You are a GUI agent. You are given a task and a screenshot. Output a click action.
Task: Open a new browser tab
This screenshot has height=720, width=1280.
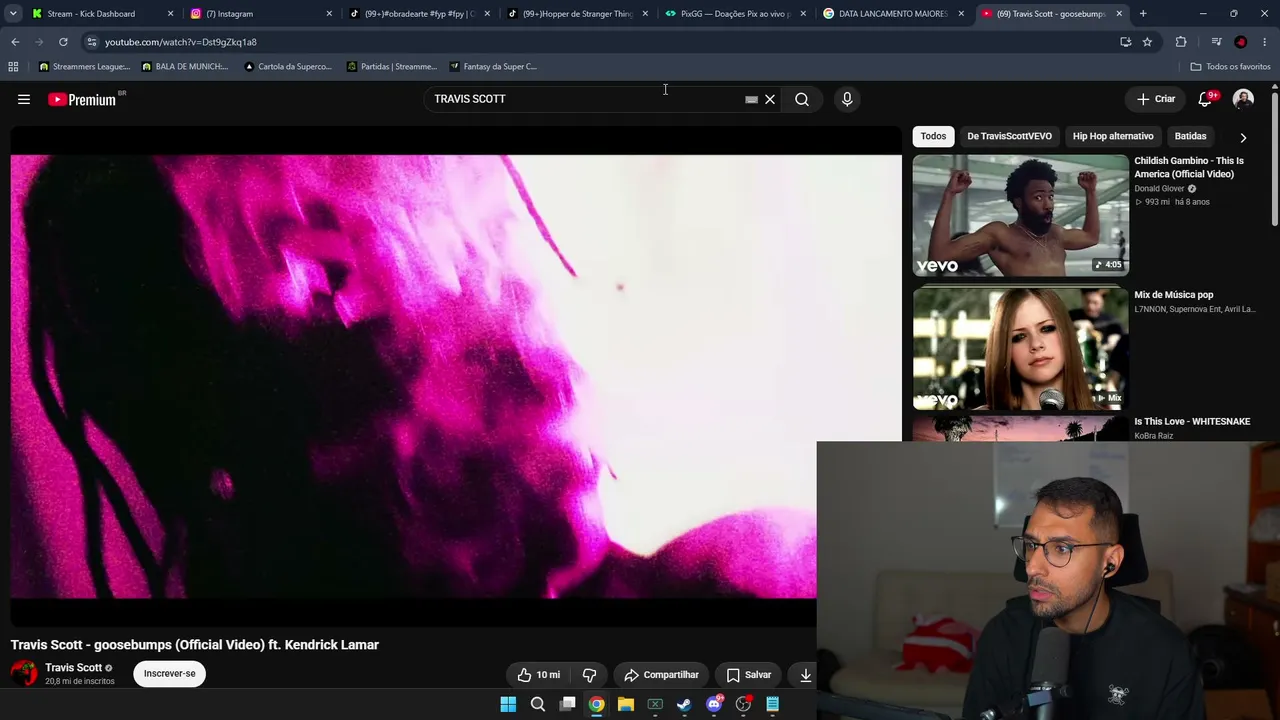coord(1143,14)
